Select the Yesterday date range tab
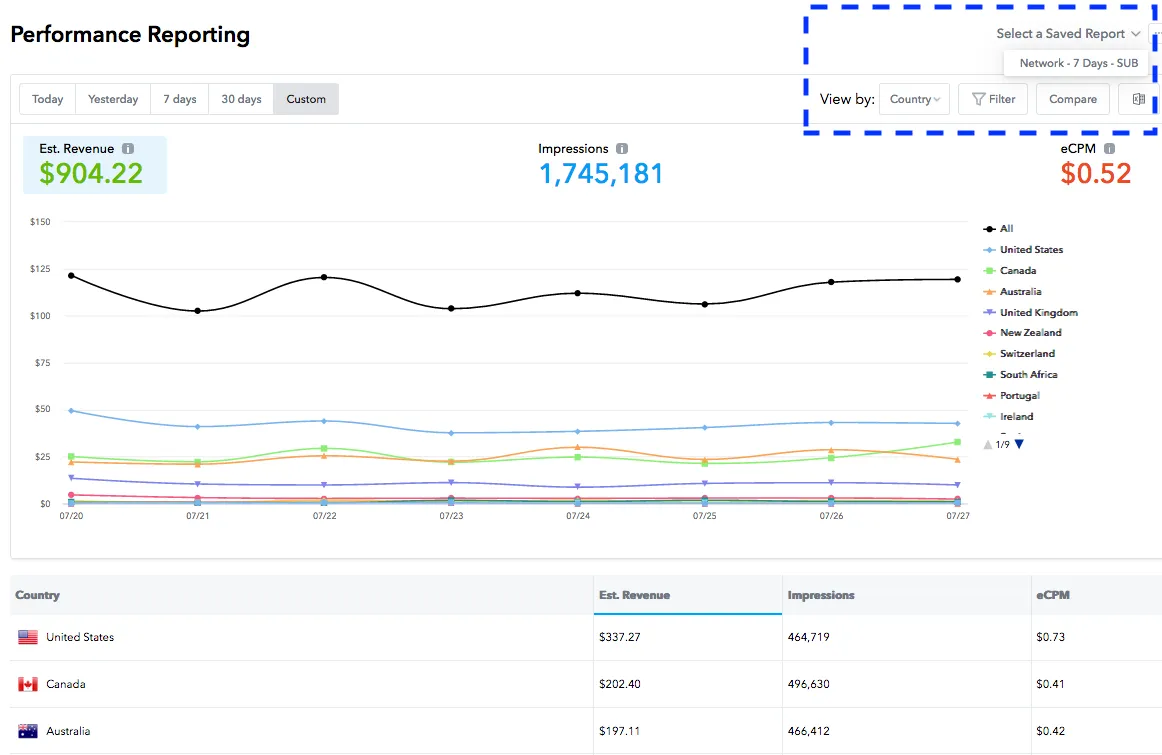This screenshot has width=1162, height=755. click(x=112, y=98)
